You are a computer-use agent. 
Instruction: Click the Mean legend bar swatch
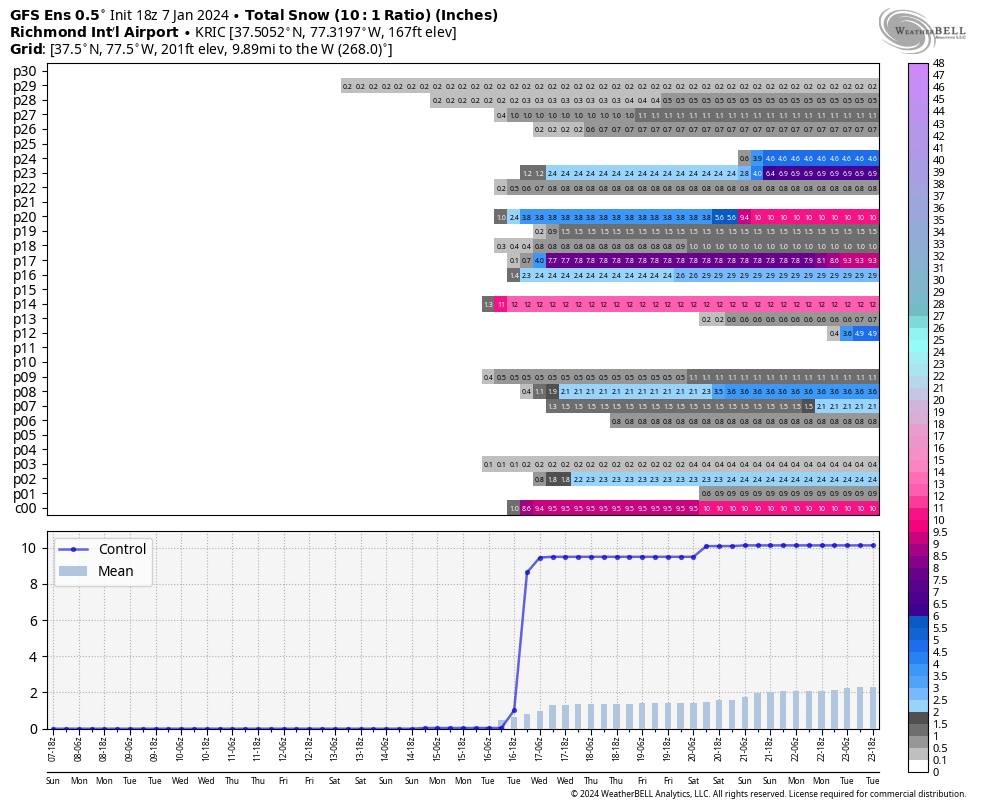click(74, 571)
